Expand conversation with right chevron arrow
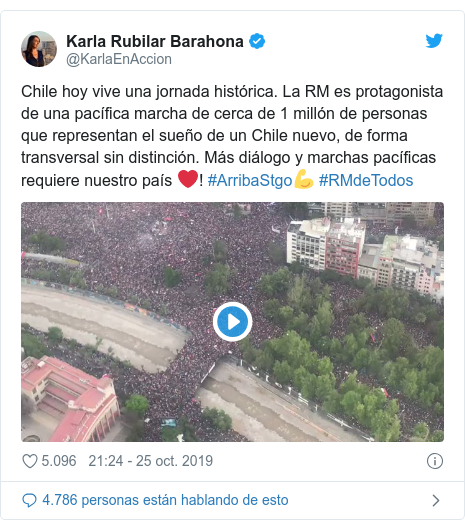This screenshot has width=465, height=530. tap(436, 500)
